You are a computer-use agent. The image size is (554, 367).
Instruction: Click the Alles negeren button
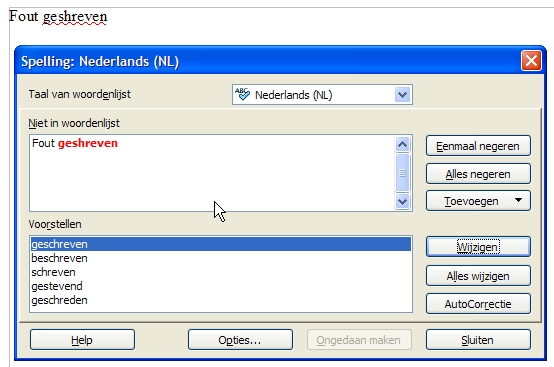pos(478,174)
